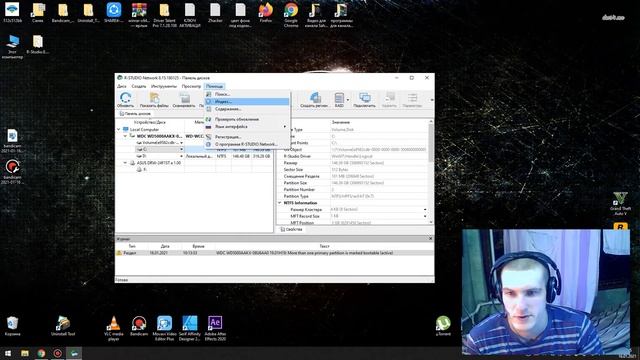Click the Тип column header in the log
640x360 pixels.
tap(132, 247)
